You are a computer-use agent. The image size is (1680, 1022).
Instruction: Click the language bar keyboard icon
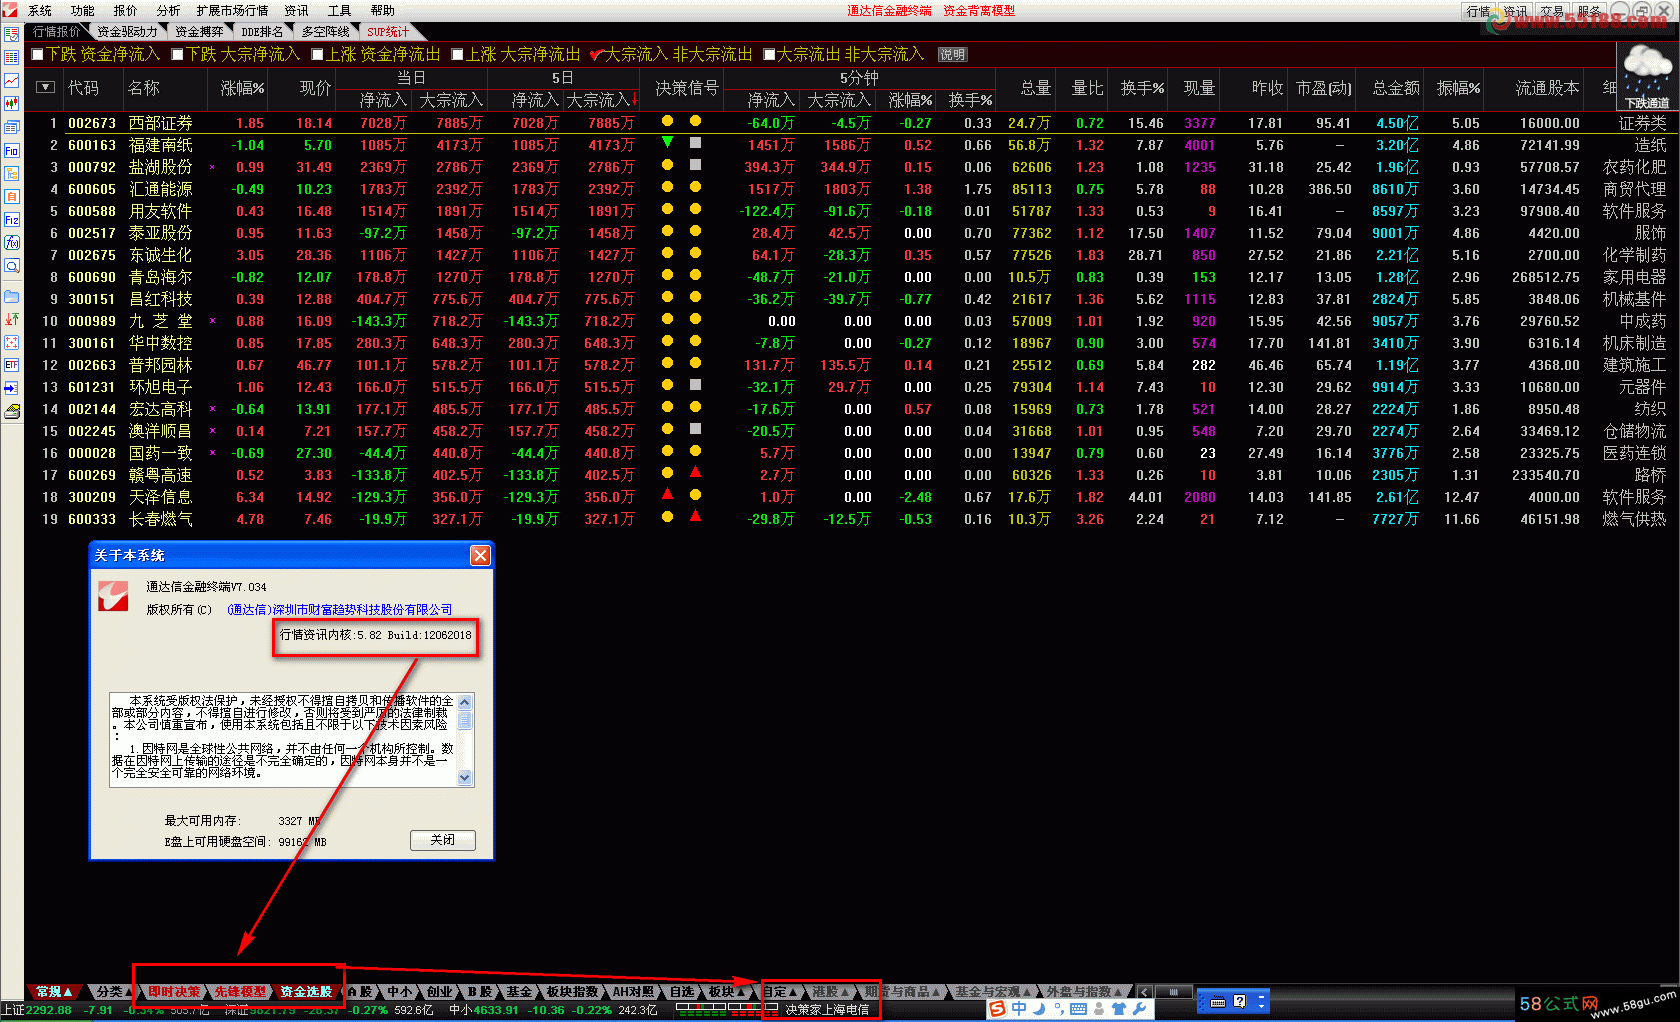tap(1218, 1002)
